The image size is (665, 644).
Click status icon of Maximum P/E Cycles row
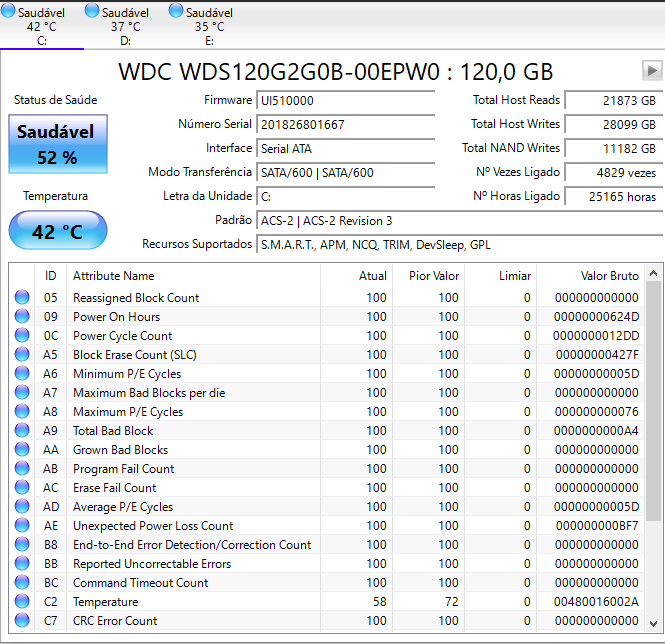pos(22,412)
